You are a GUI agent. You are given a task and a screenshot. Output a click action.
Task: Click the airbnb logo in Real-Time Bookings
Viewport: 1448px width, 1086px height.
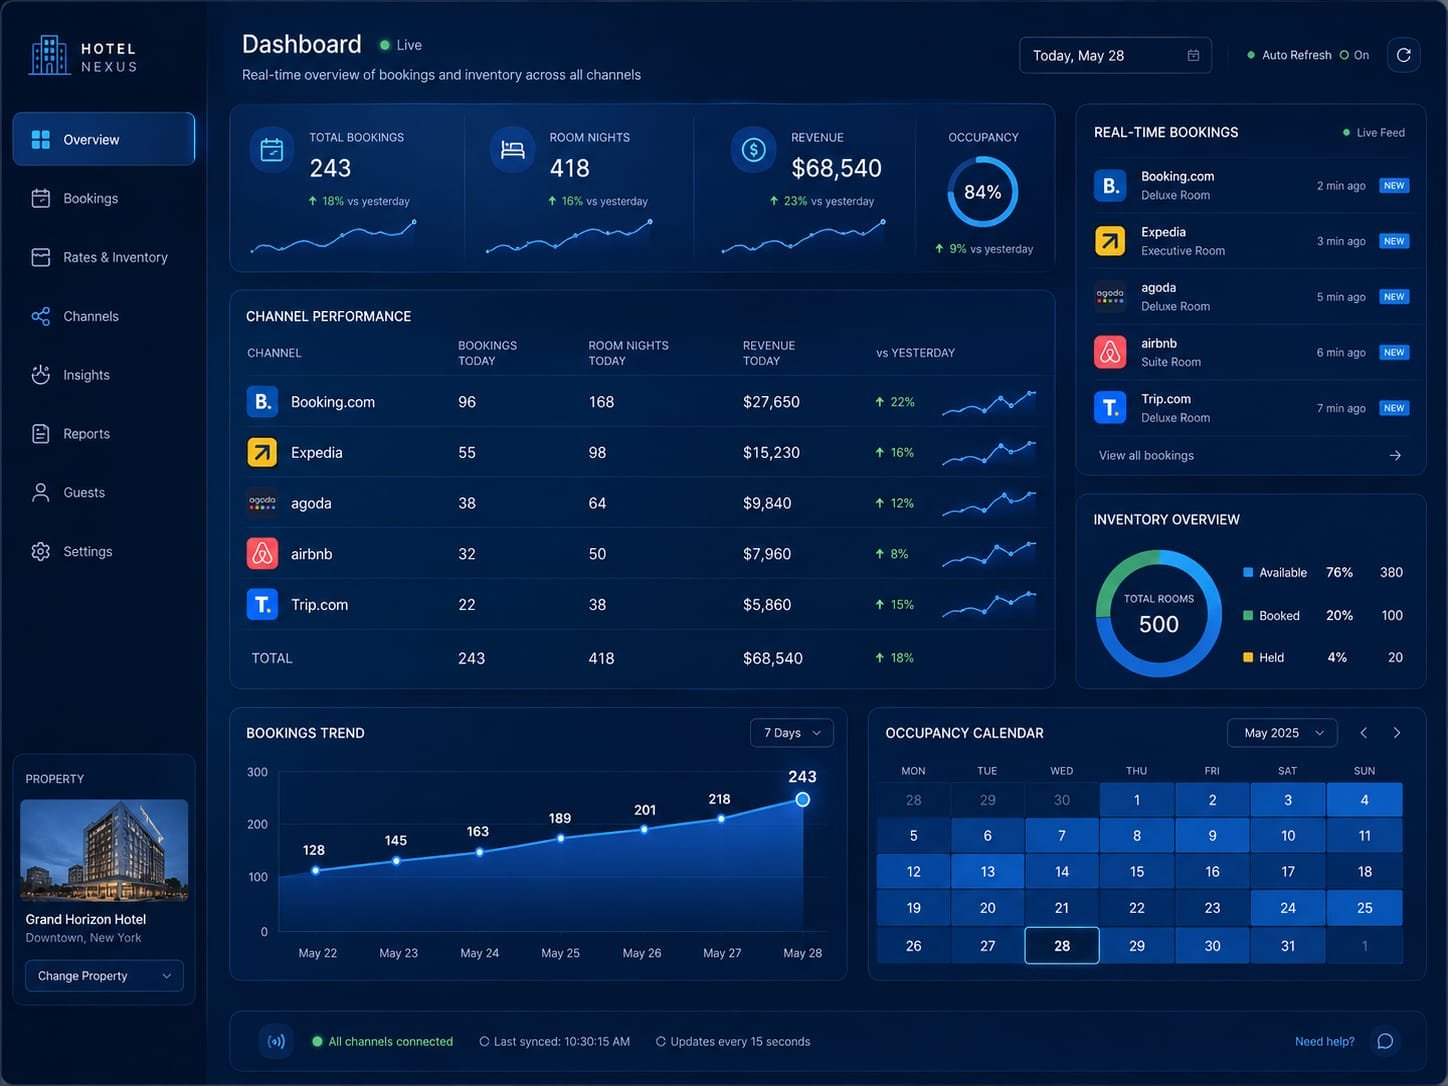[x=1110, y=352]
